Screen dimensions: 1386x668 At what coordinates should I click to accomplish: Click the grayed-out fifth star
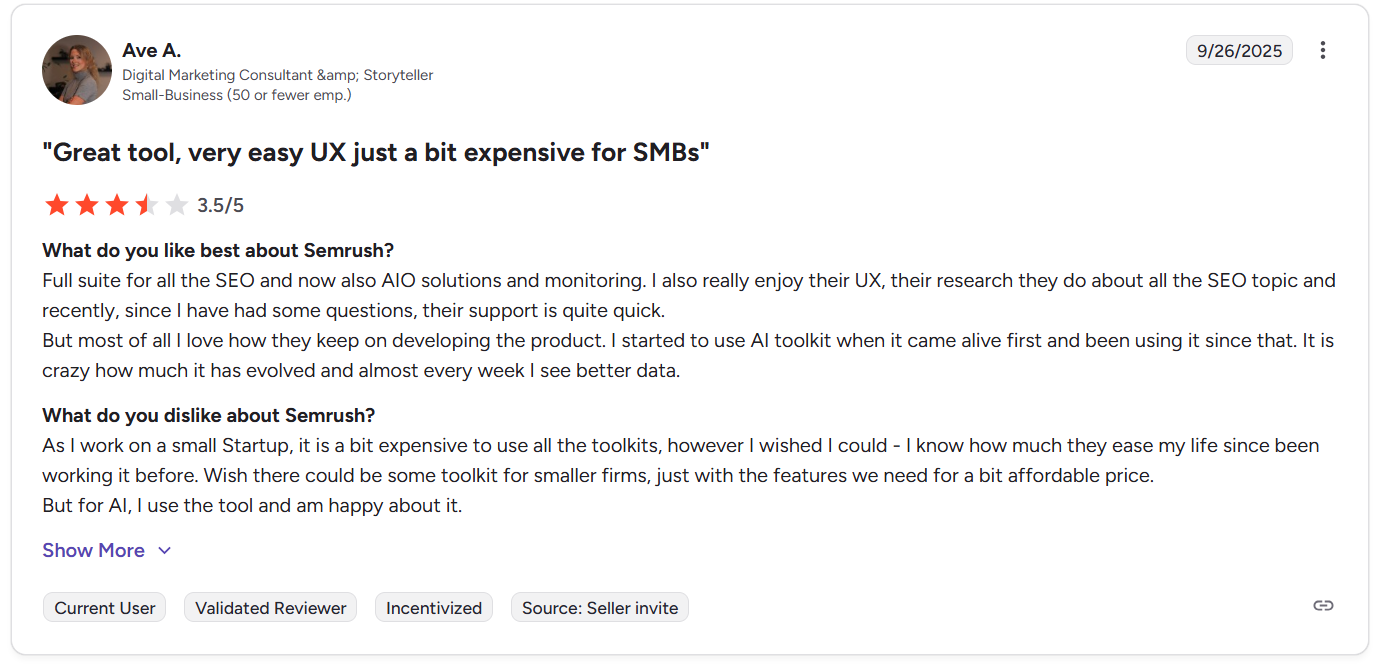177,204
